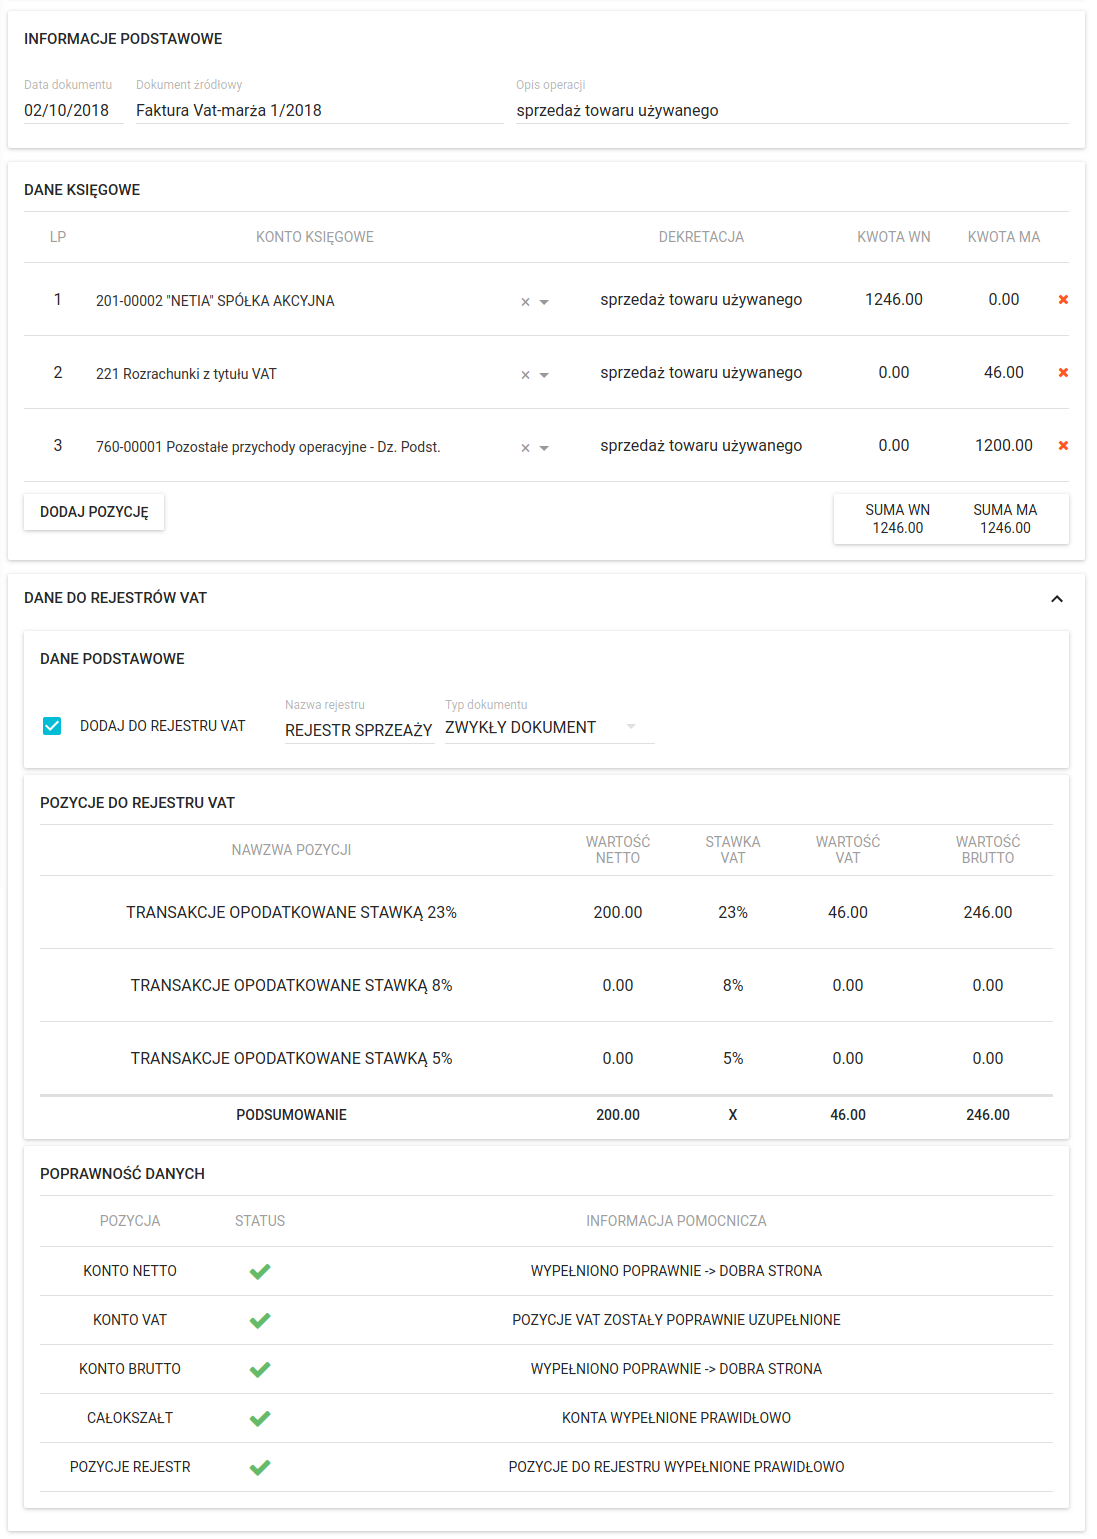
Task: Click the Podsumowanie row label
Action: tap(291, 1115)
